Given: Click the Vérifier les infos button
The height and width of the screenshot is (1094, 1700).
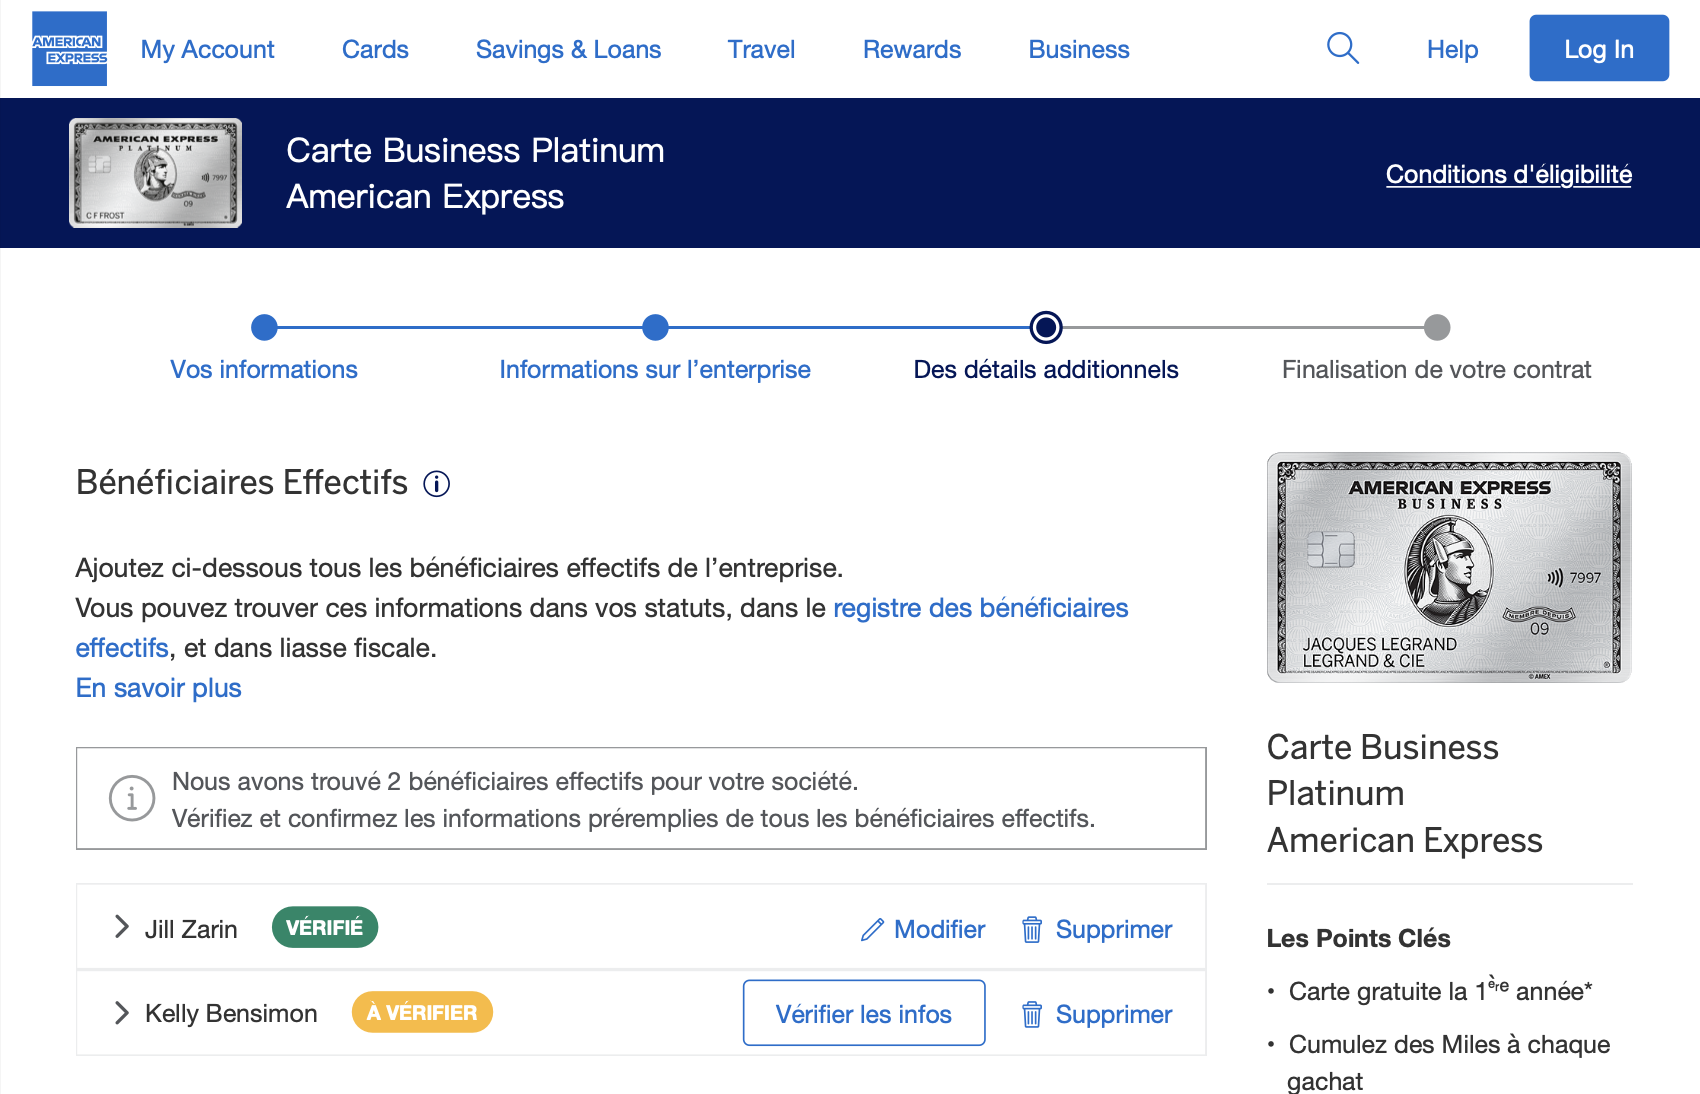Looking at the screenshot, I should (864, 1013).
